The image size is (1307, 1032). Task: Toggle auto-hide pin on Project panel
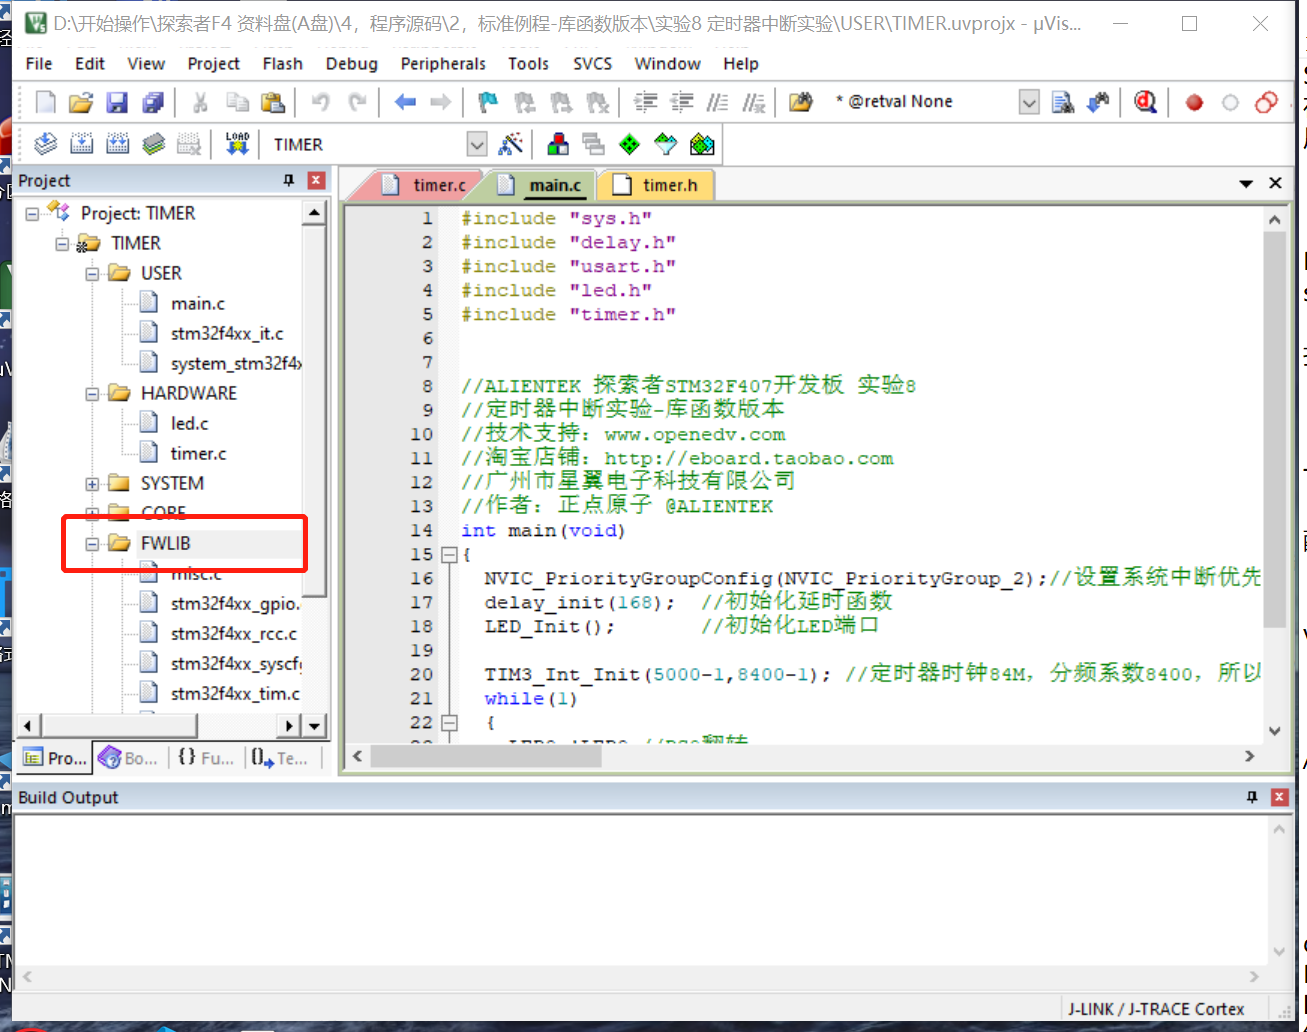(289, 180)
